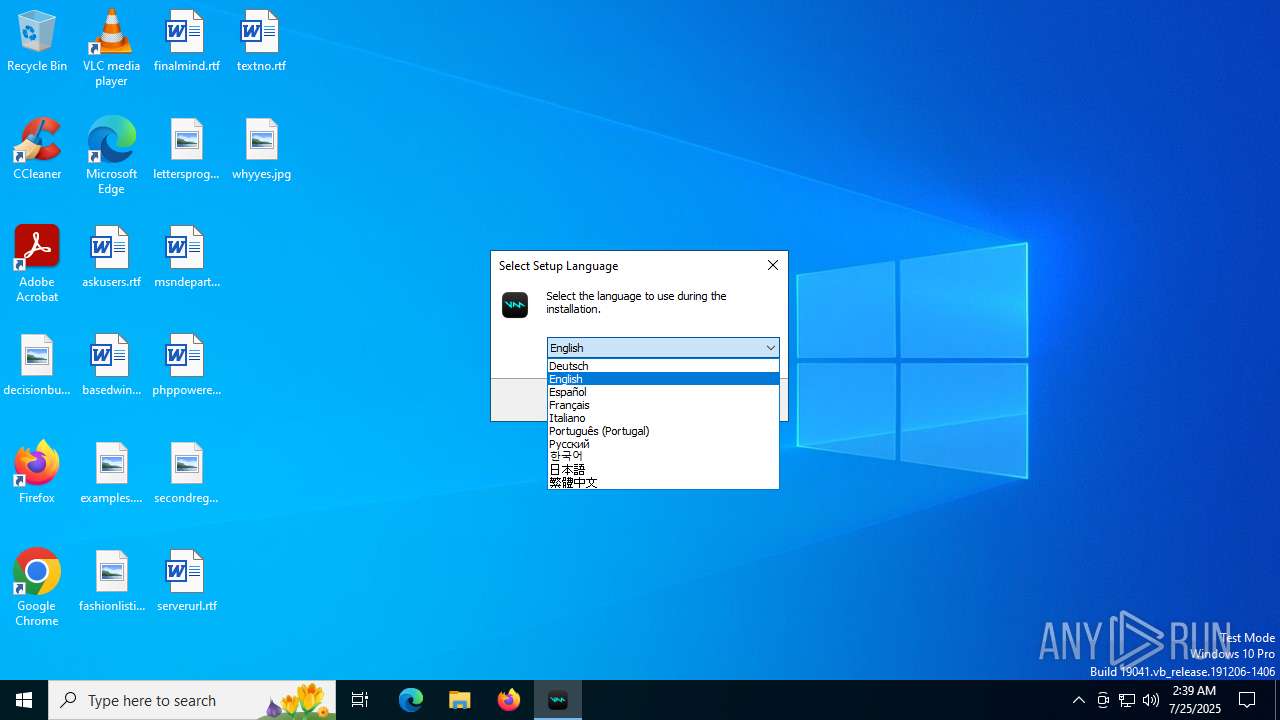Choose Español from the language list
Screen dimensions: 1280x720
pyautogui.click(x=663, y=392)
